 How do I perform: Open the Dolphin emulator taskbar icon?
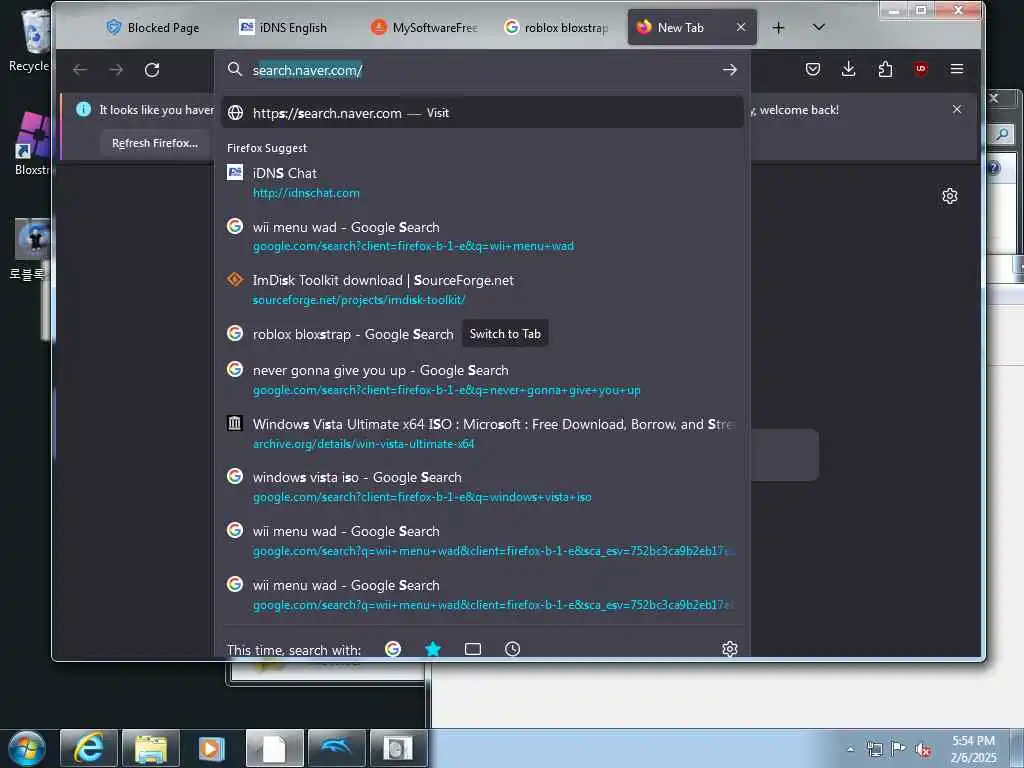(336, 748)
